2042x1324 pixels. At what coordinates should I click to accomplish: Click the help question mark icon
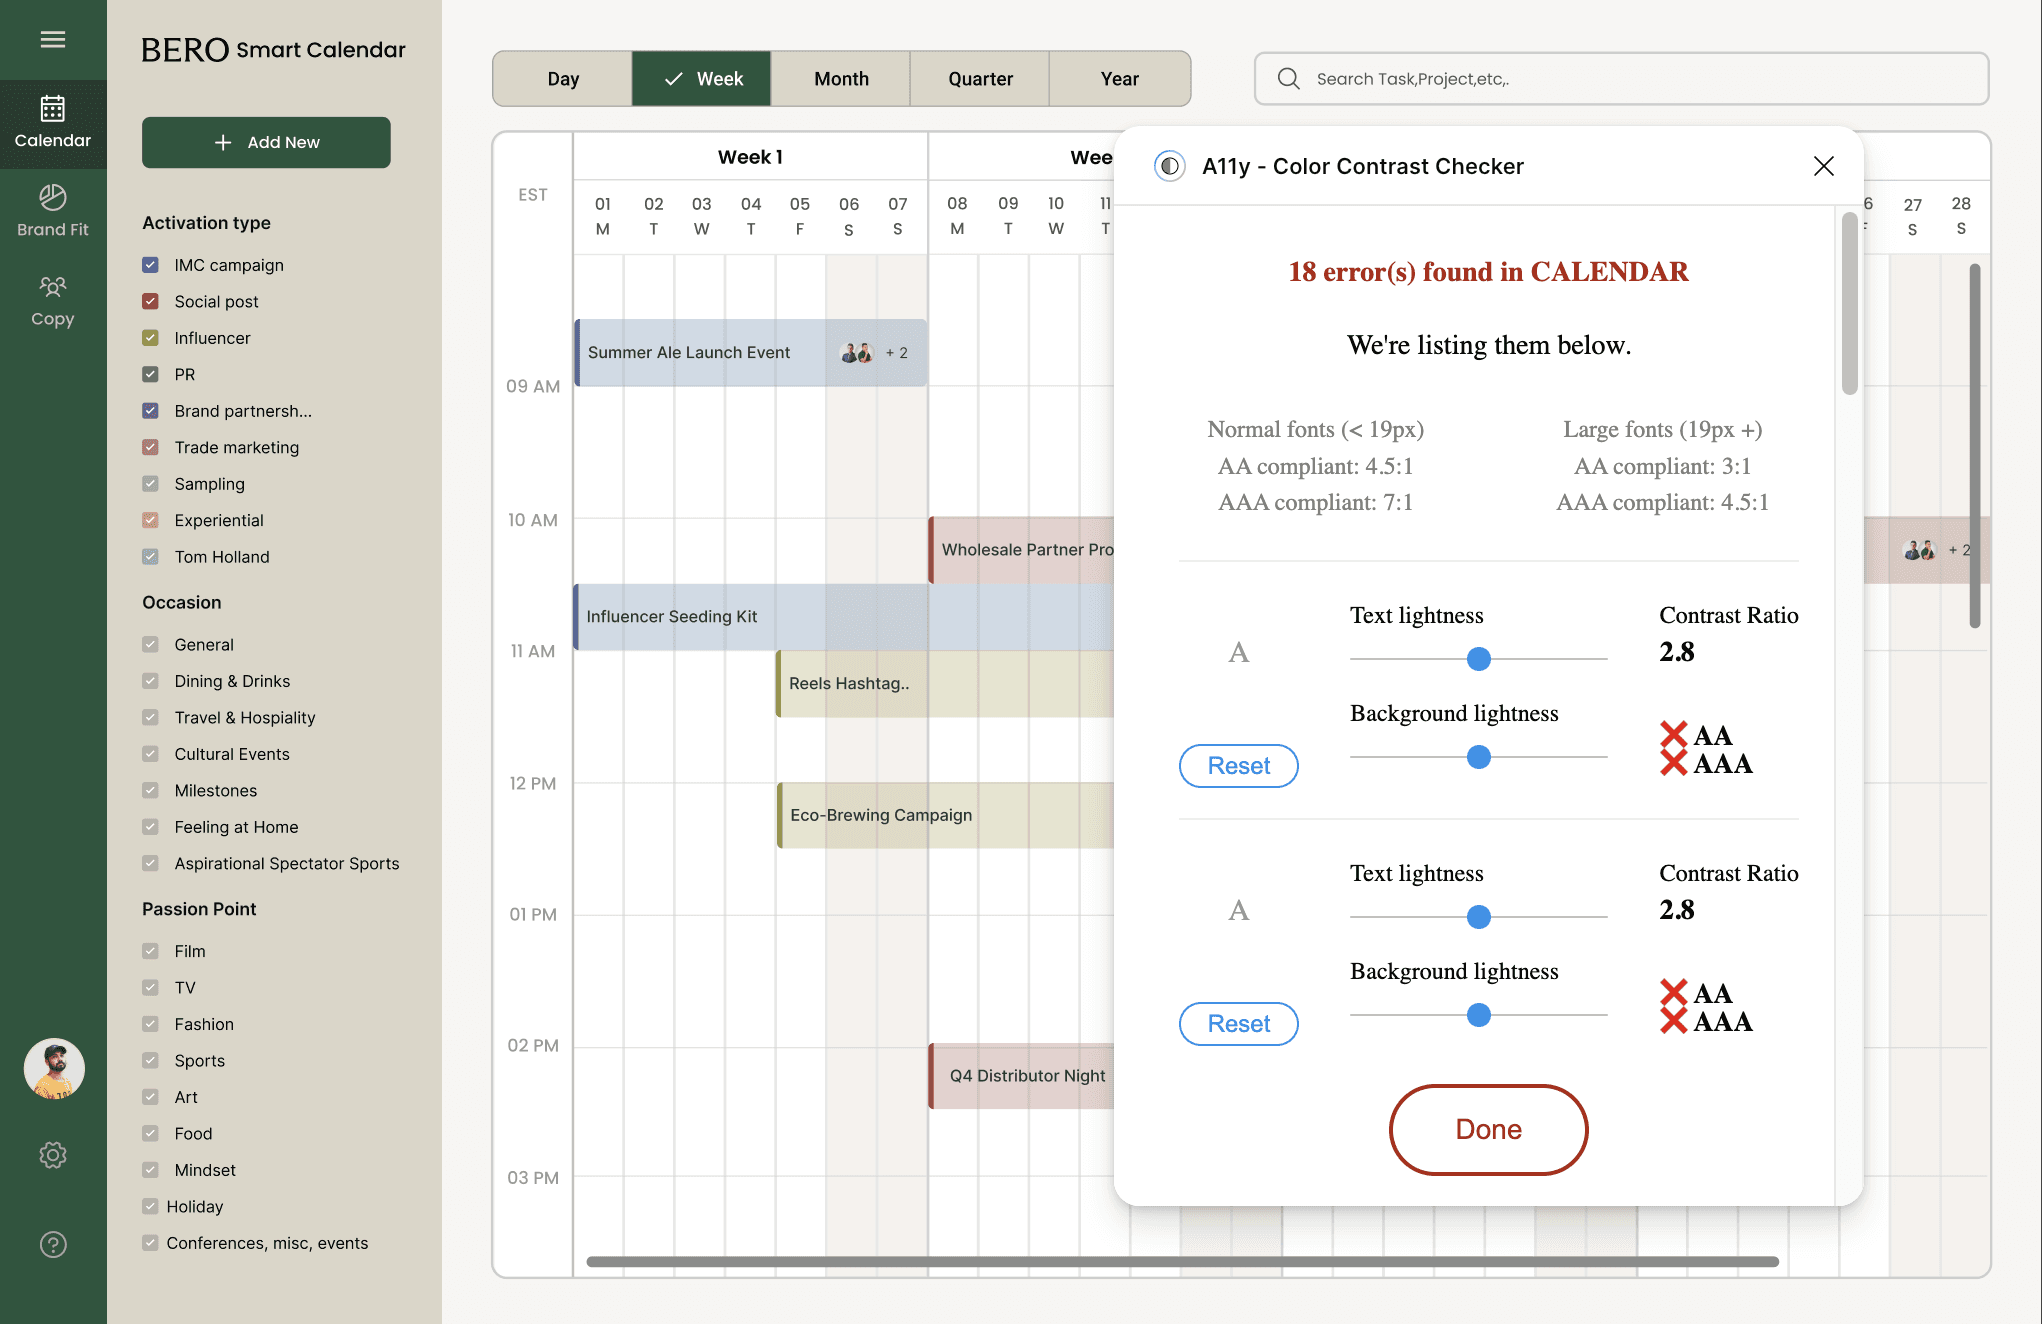[x=53, y=1244]
